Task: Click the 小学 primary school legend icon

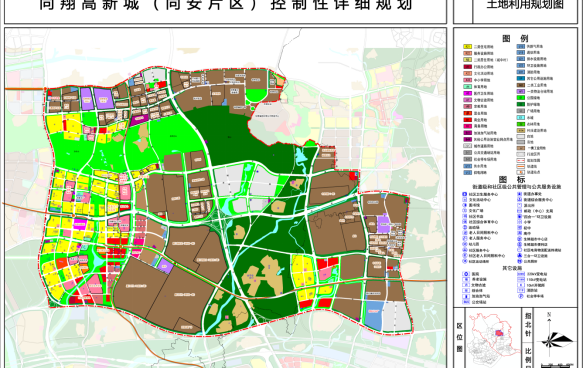Action: click(520, 222)
